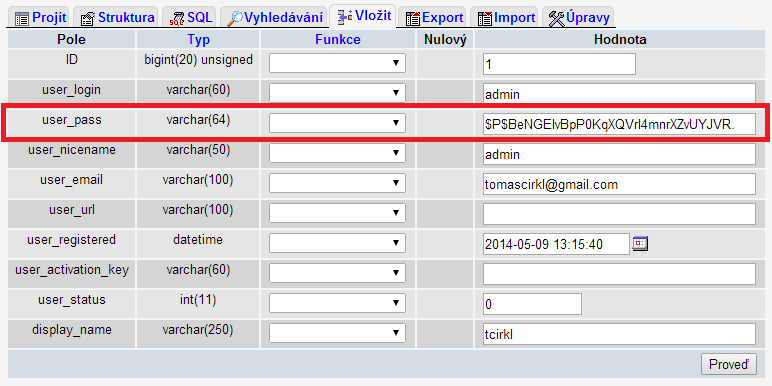Image resolution: width=772 pixels, height=386 pixels.
Task: Focus the display_name field with tcirkl
Action: click(x=619, y=334)
